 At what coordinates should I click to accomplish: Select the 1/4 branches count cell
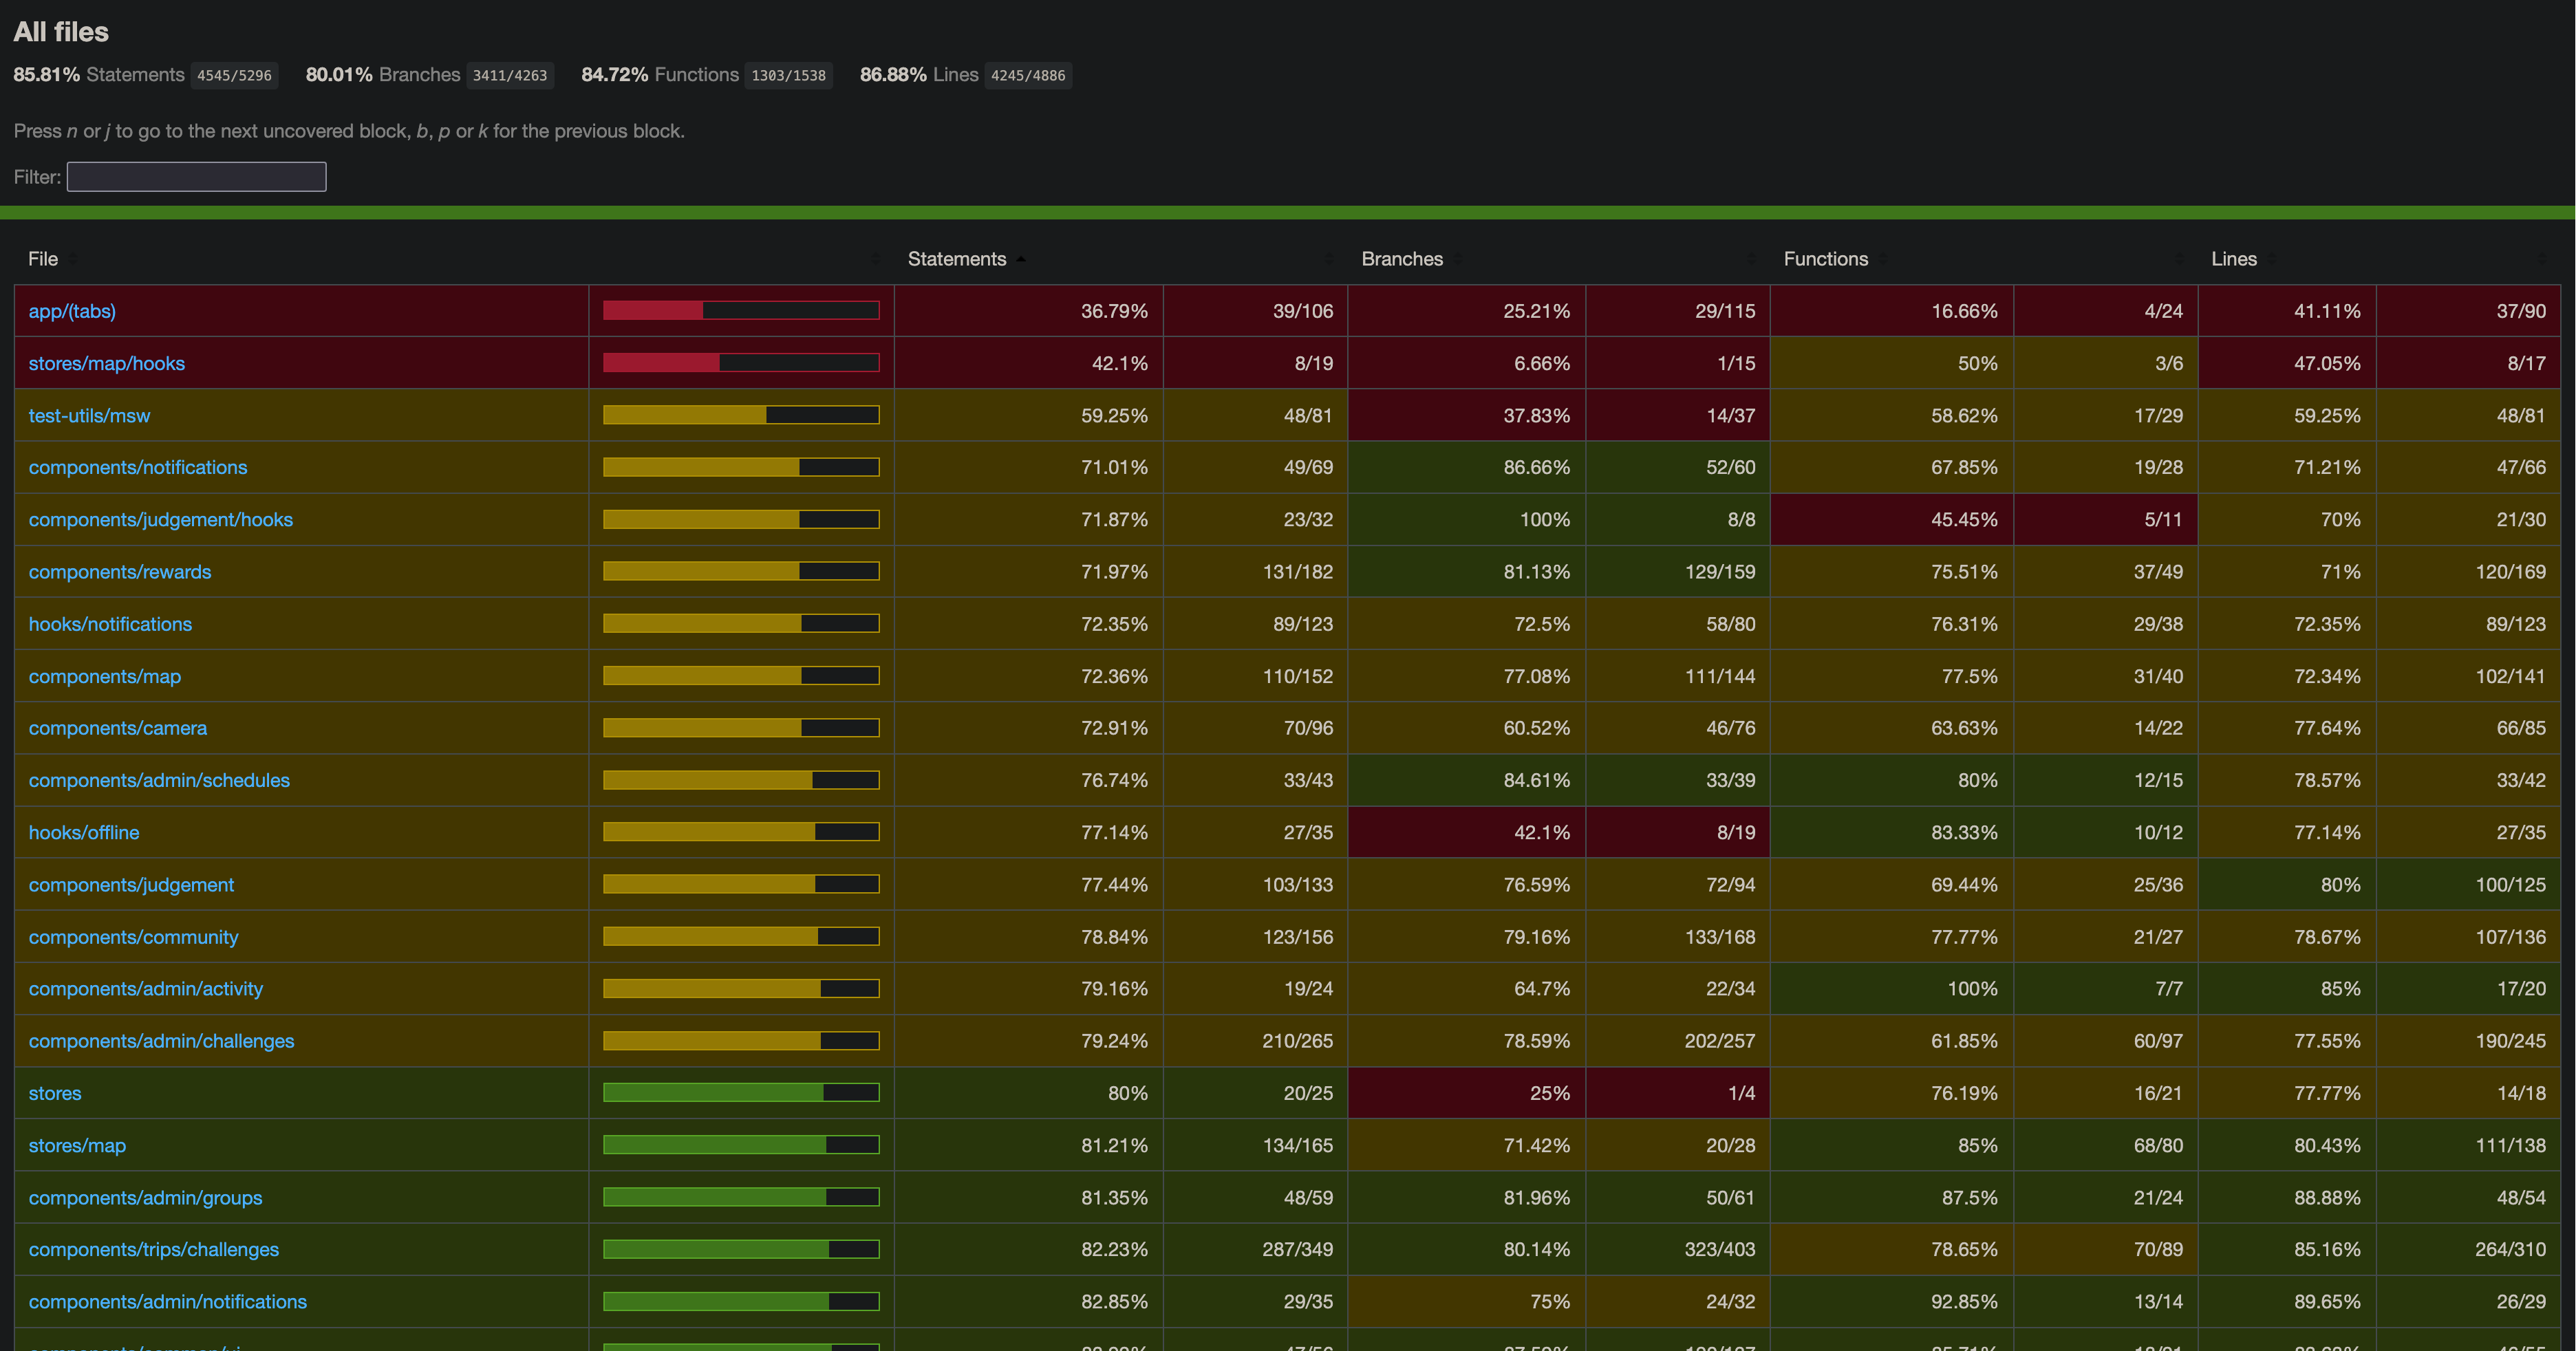coord(1678,1093)
